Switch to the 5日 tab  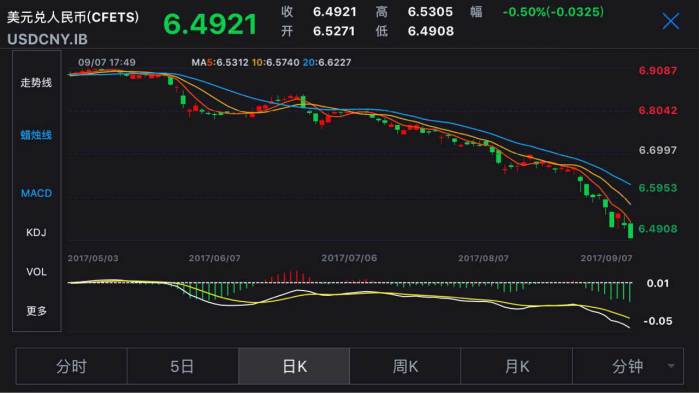tap(182, 366)
